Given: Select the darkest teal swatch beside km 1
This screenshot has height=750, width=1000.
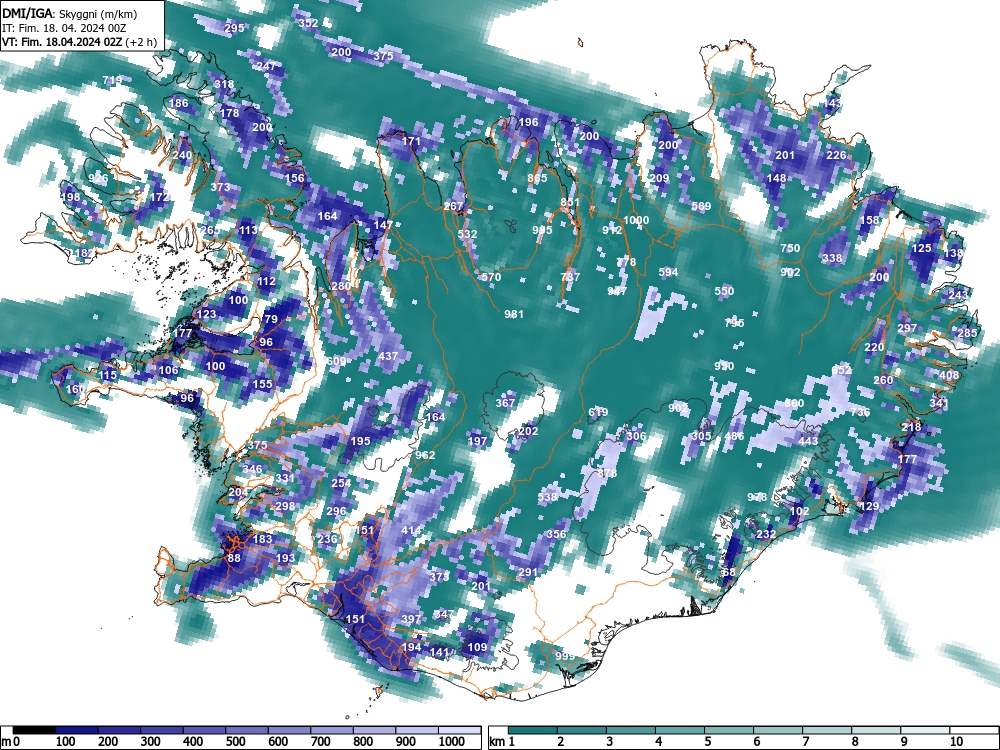Looking at the screenshot, I should [x=533, y=730].
